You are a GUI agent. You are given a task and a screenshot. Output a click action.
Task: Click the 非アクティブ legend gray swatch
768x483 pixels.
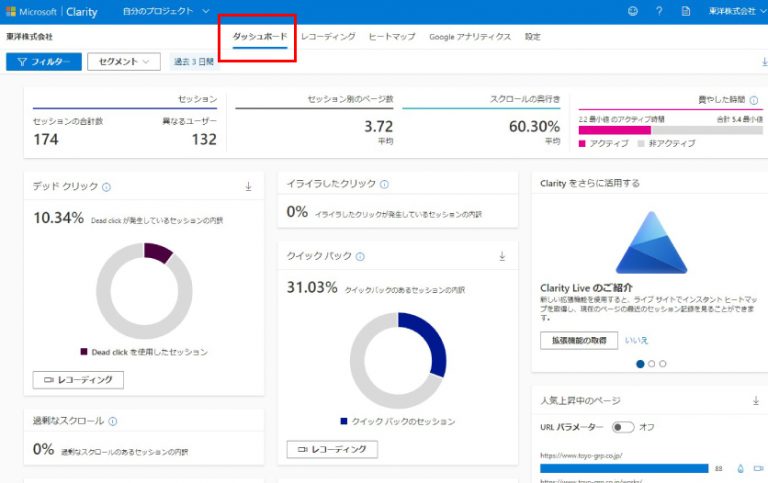pyautogui.click(x=641, y=144)
